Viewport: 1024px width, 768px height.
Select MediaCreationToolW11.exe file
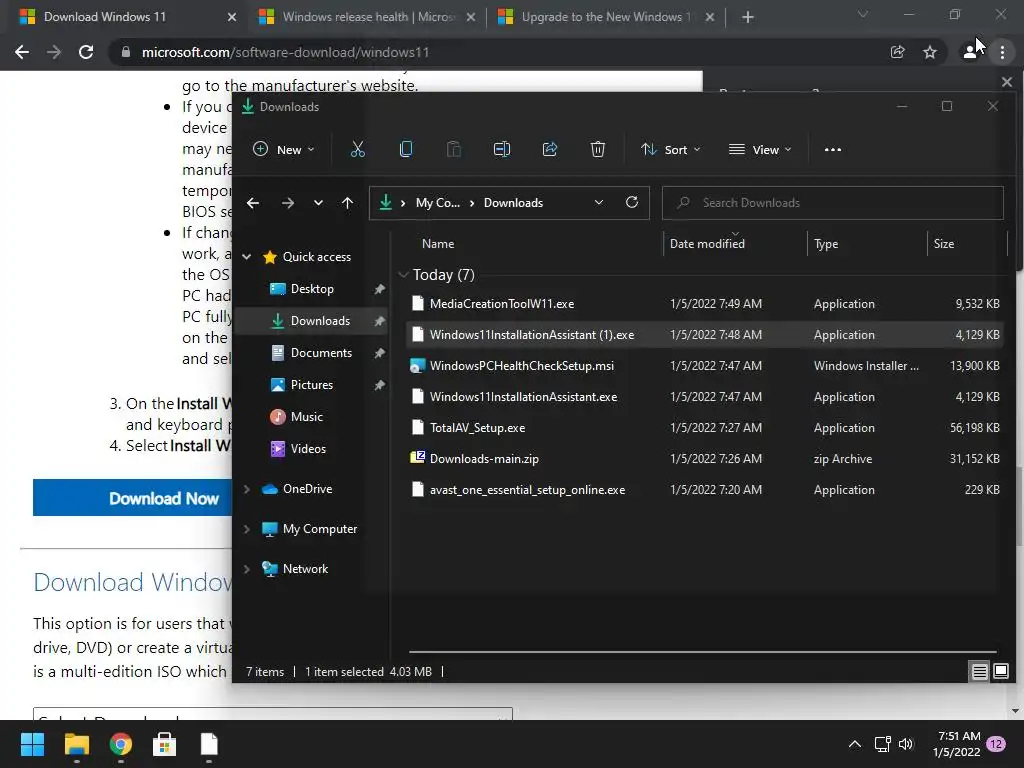(705, 304)
